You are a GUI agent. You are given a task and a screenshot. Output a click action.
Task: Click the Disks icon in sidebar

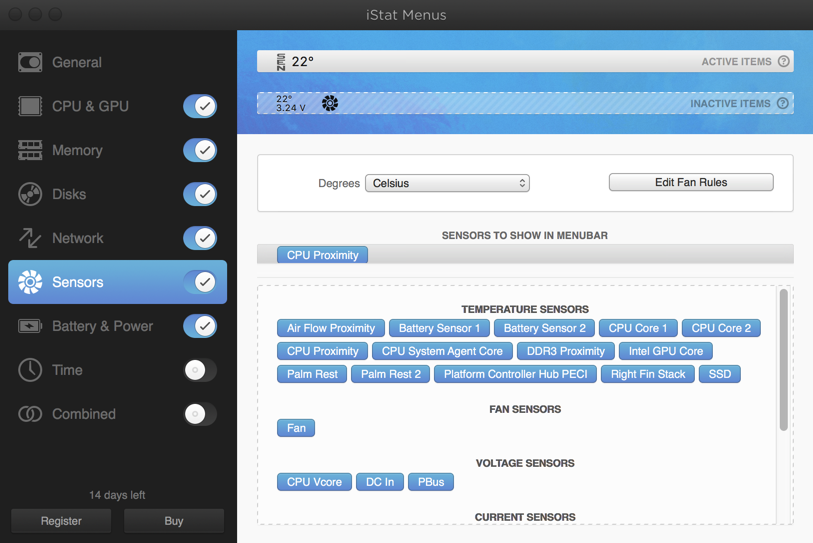[x=30, y=194]
